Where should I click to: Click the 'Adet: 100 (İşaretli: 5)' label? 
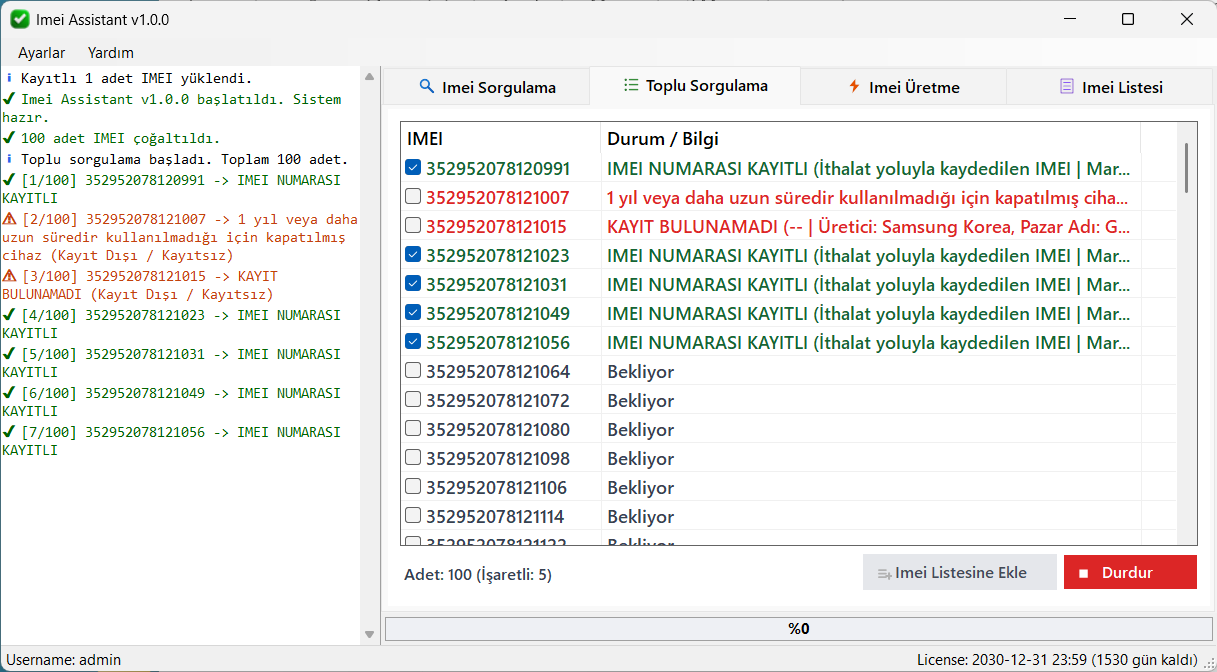[x=478, y=575]
